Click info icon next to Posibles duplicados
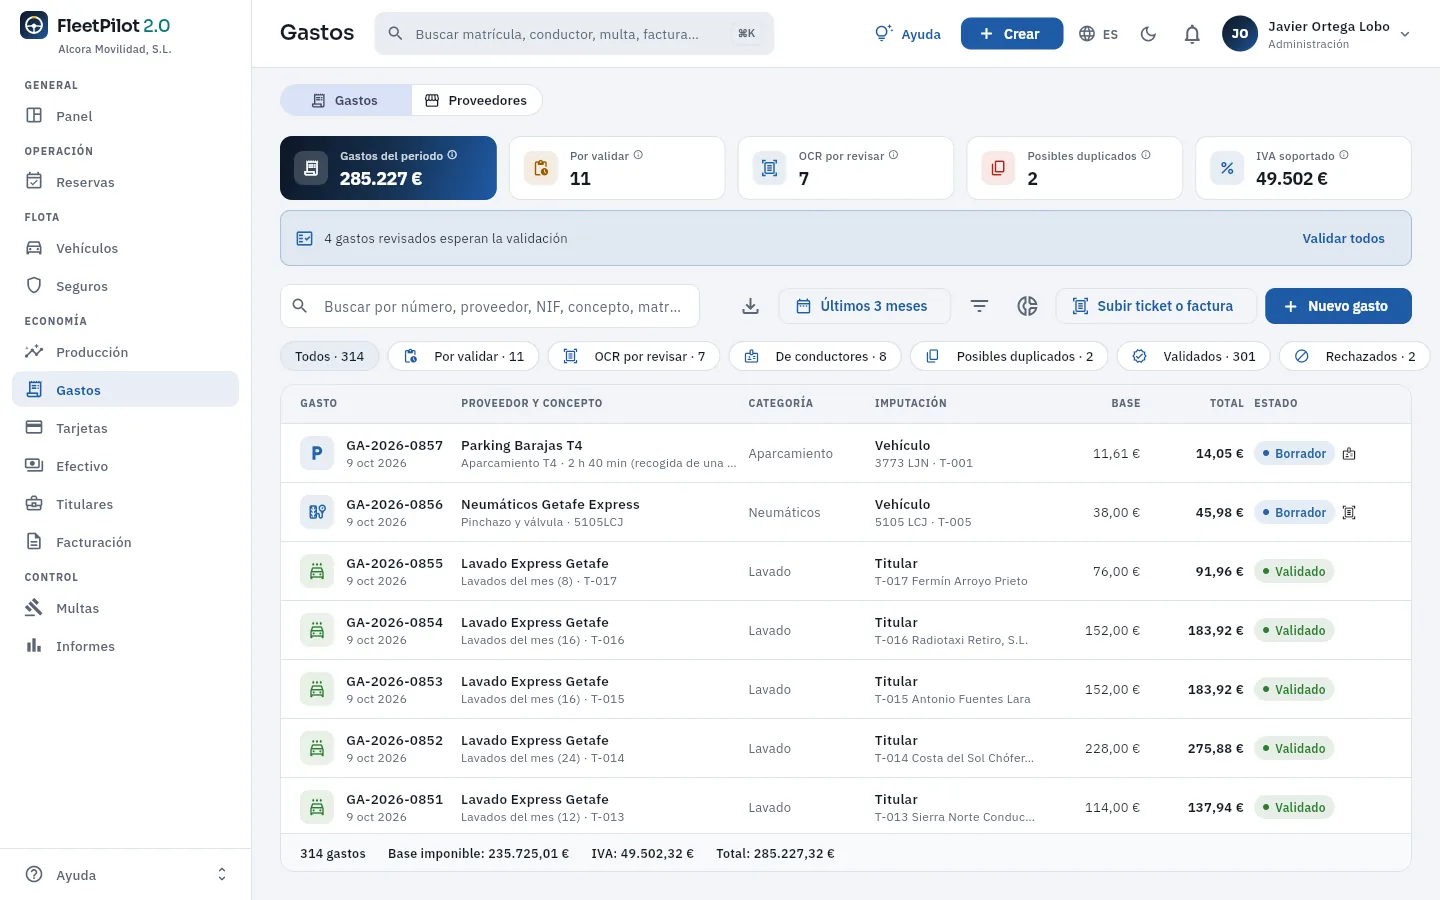 [1146, 155]
